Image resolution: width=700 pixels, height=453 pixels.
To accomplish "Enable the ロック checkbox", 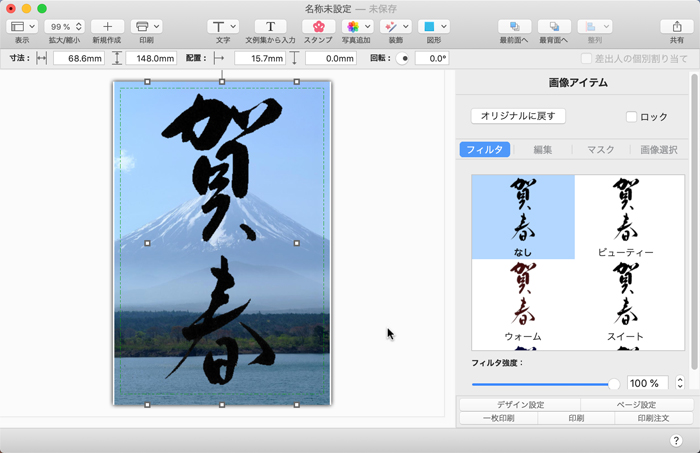I will point(631,117).
